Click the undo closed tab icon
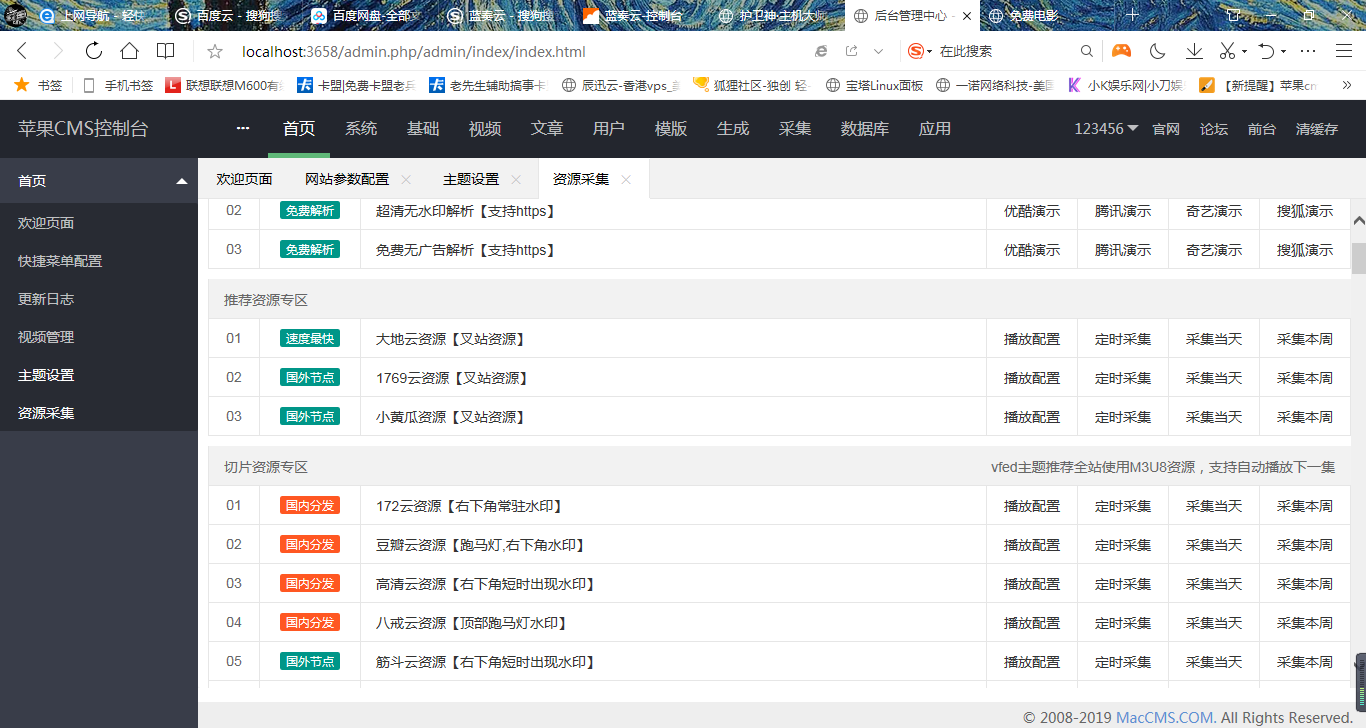The width and height of the screenshot is (1366, 728). (x=1266, y=51)
